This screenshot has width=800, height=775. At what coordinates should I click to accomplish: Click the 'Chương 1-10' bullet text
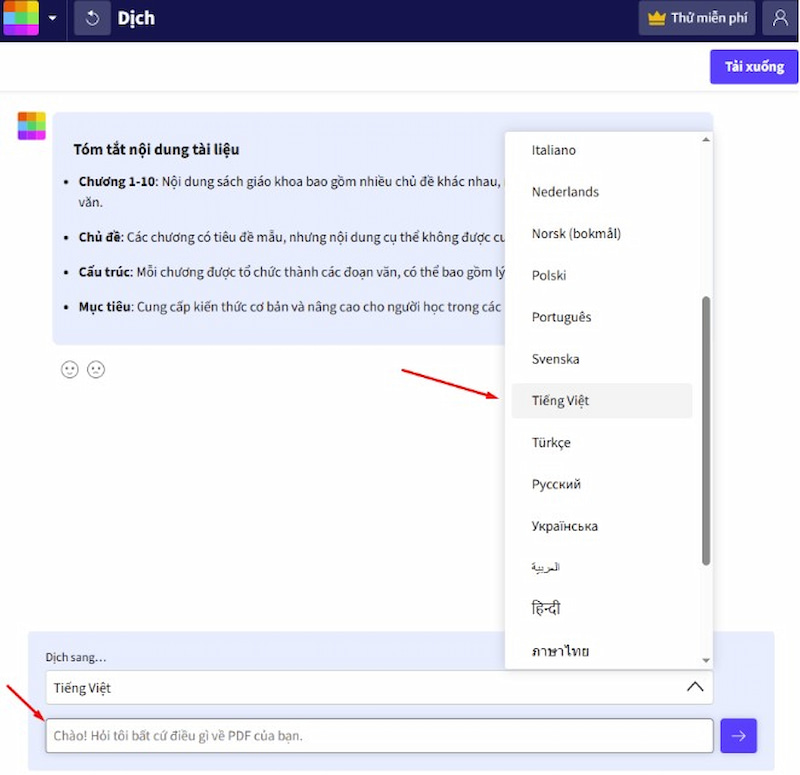tap(117, 182)
